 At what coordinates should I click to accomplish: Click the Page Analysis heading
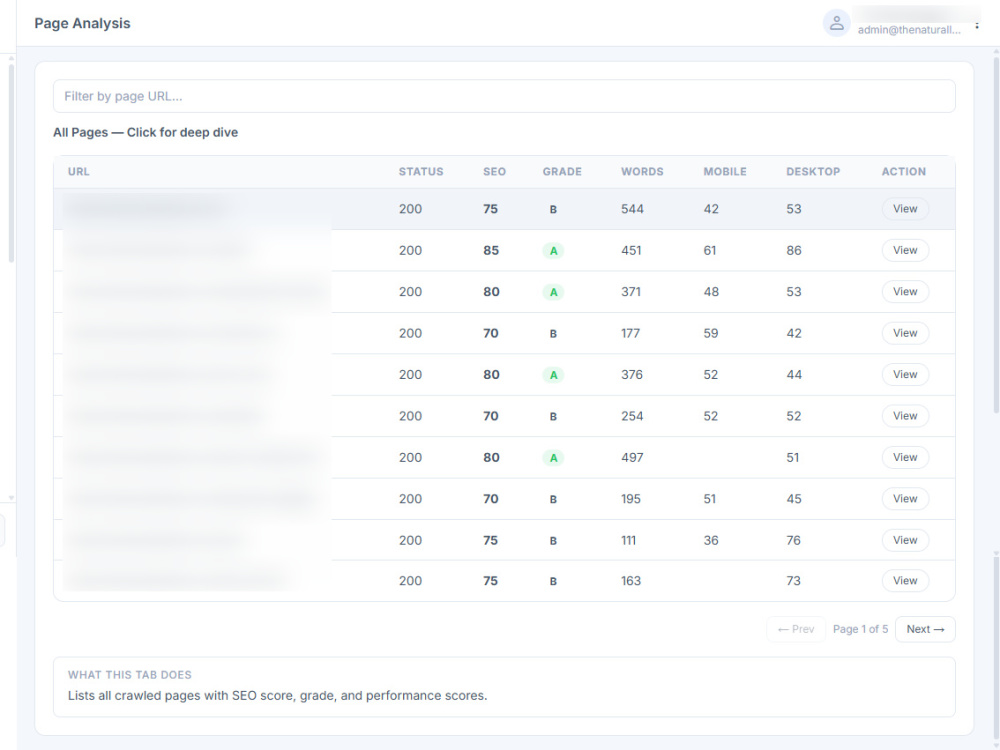(82, 23)
